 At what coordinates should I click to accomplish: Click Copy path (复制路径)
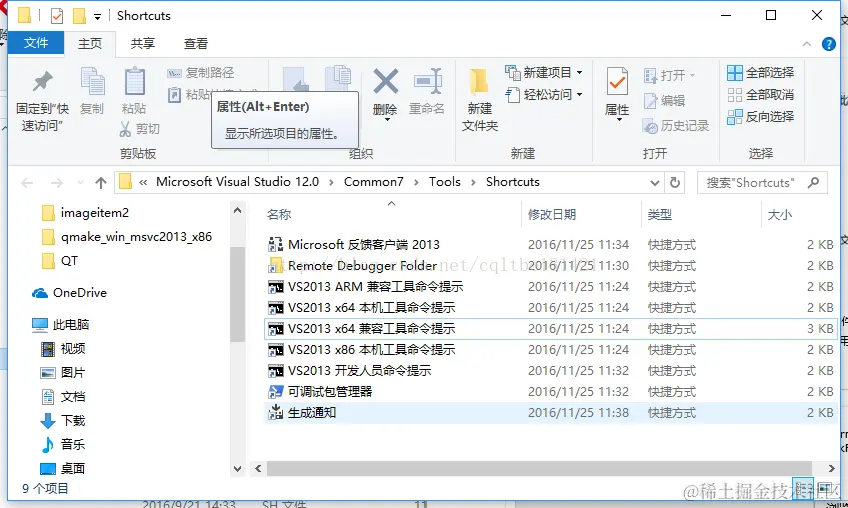pos(201,72)
